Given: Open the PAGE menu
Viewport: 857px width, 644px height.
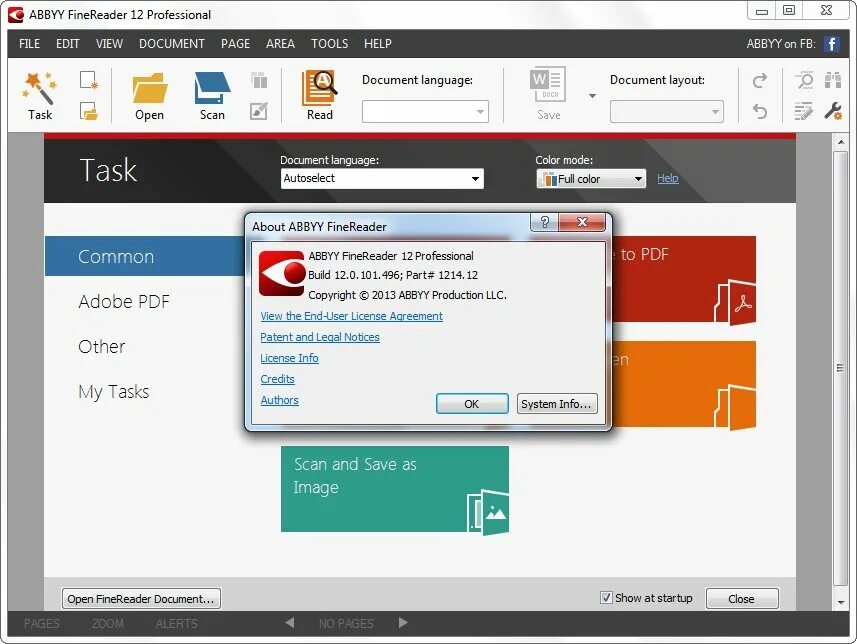Looking at the screenshot, I should (x=236, y=44).
